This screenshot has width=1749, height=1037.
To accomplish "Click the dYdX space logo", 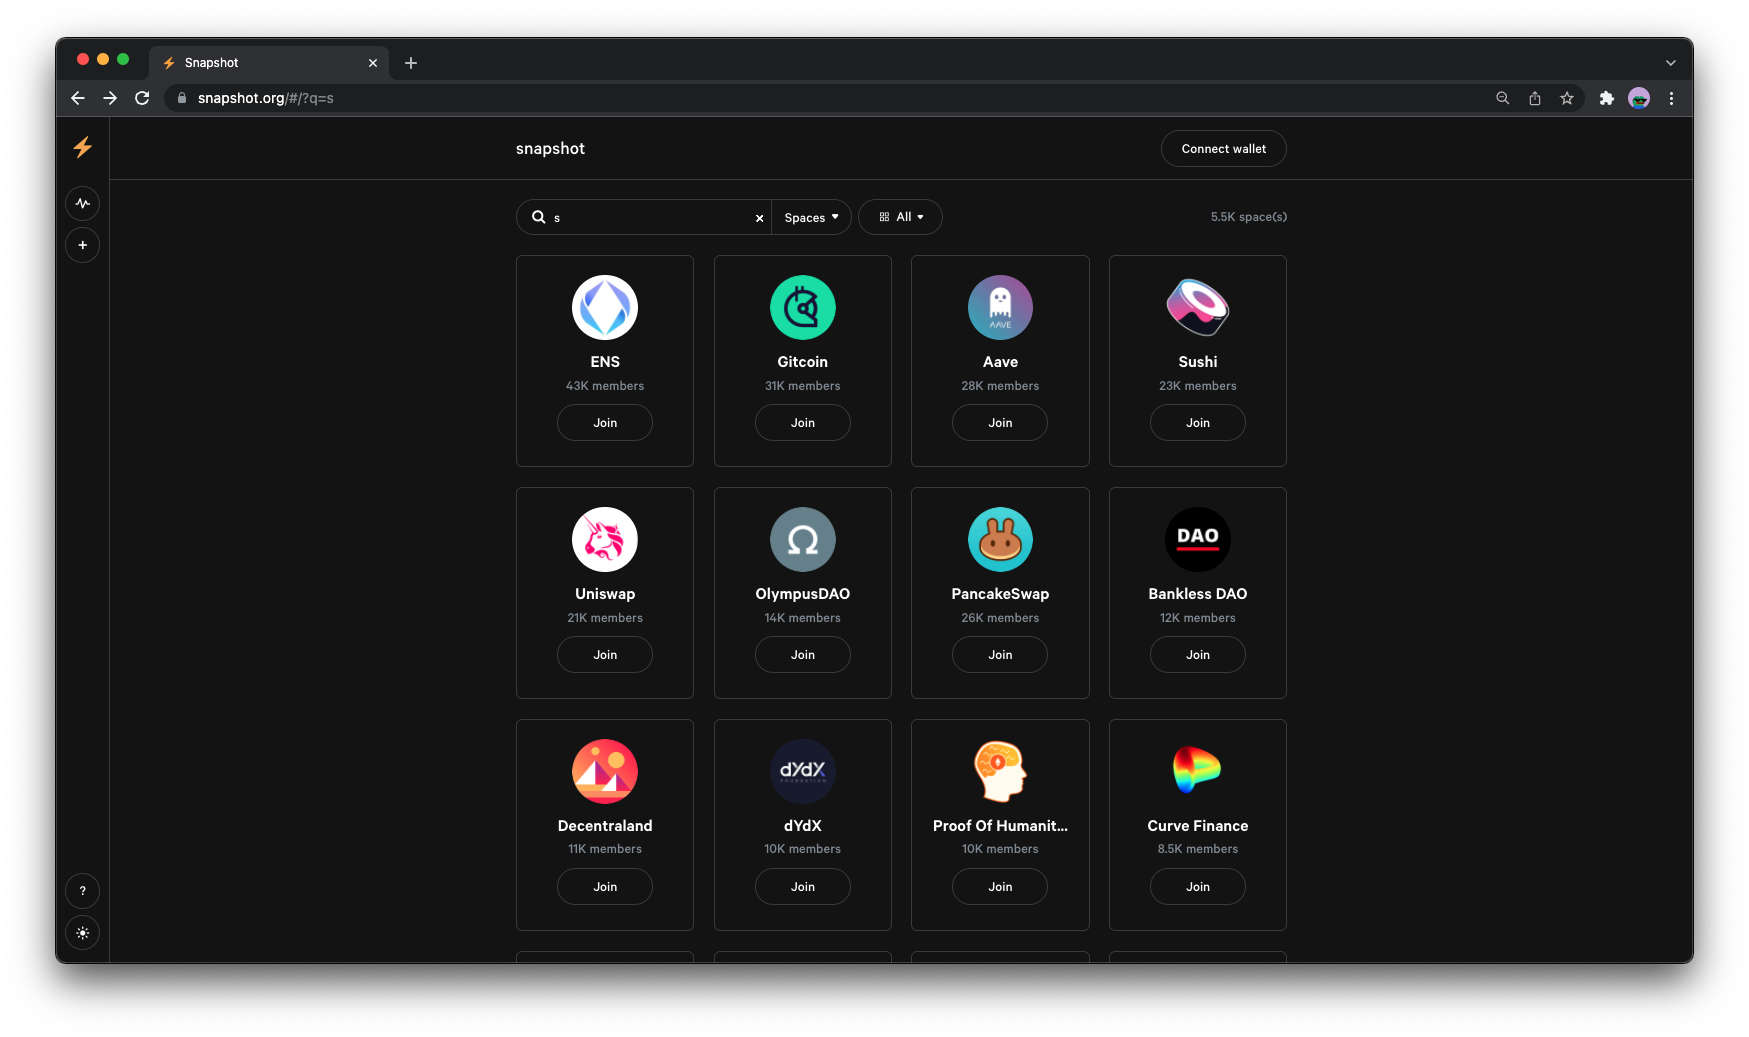I will pyautogui.click(x=802, y=771).
